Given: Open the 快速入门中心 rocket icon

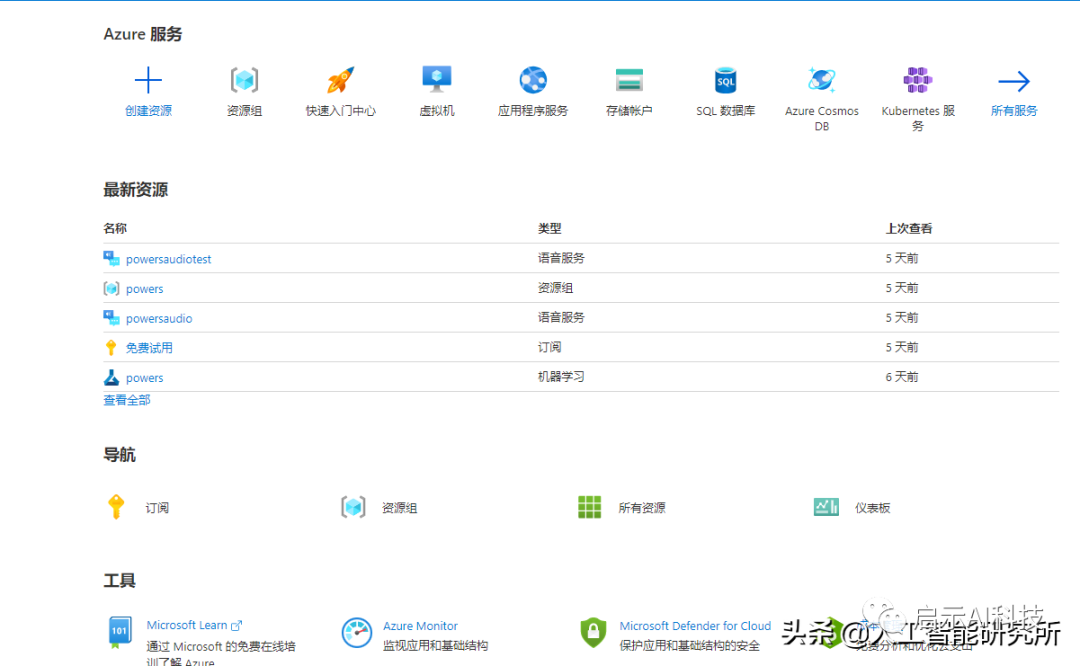Looking at the screenshot, I should (x=340, y=81).
